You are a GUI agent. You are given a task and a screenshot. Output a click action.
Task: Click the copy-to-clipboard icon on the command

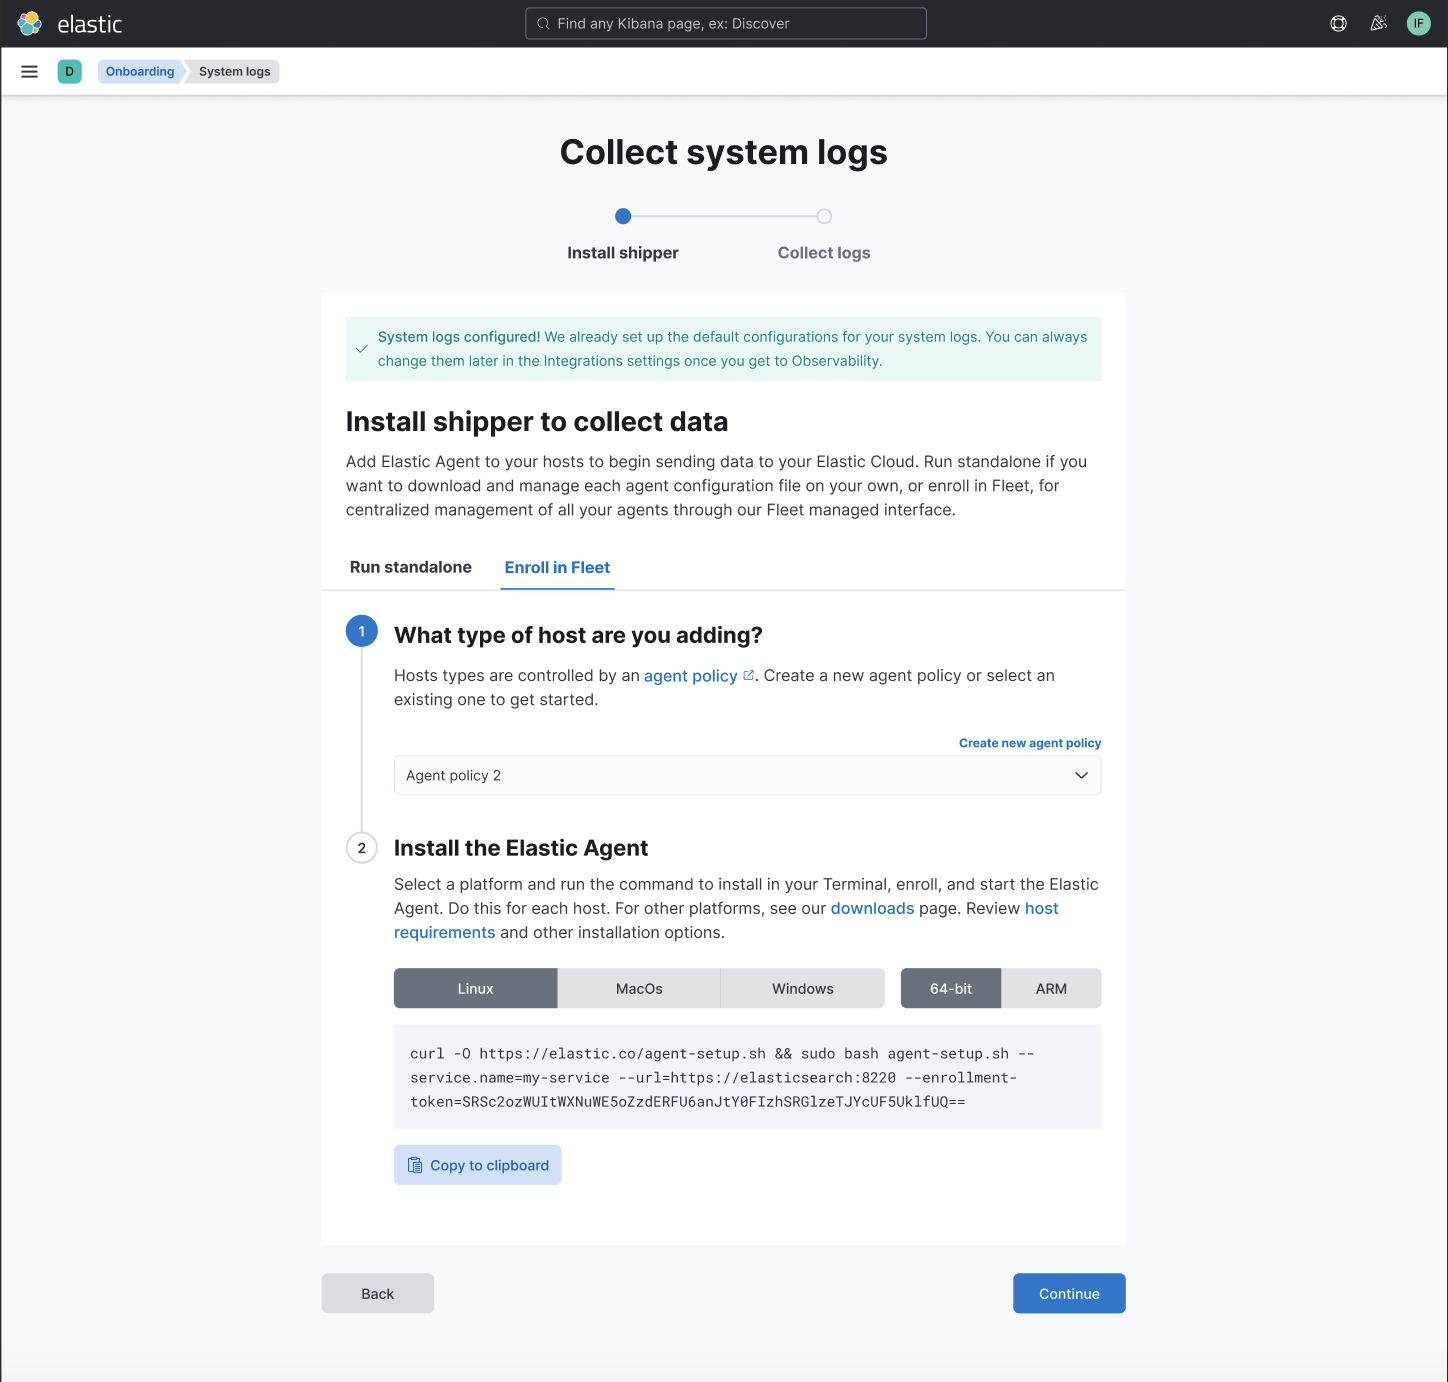(x=414, y=1164)
